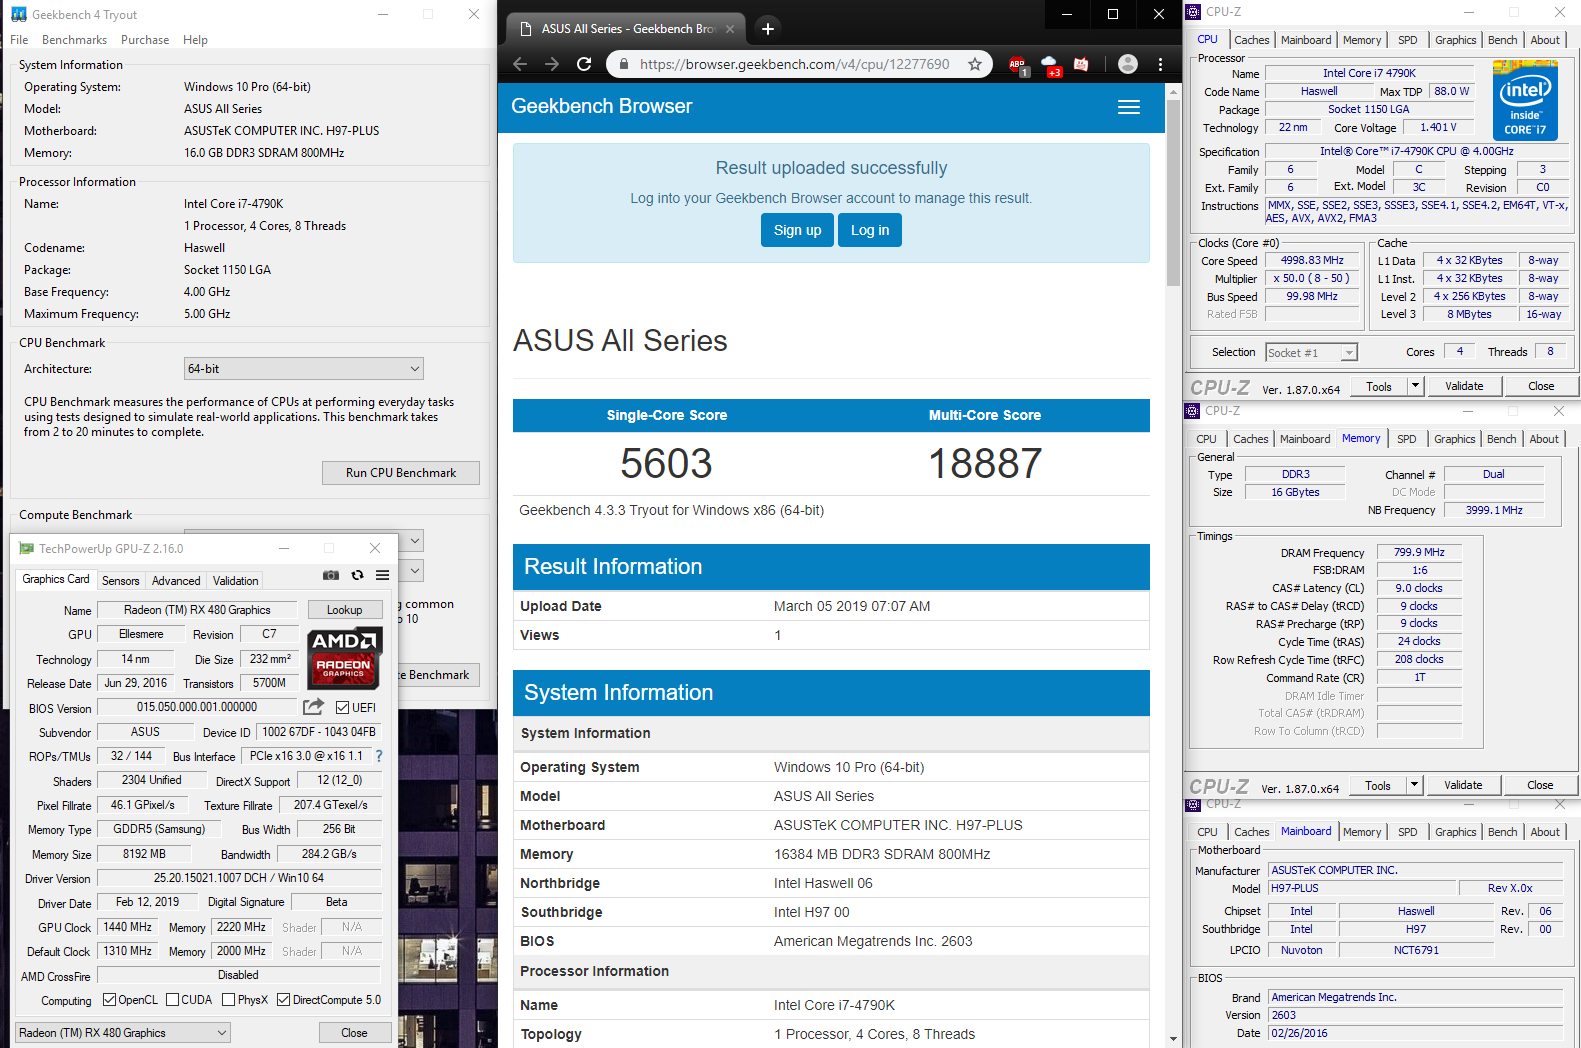Expand Tools dropdown arrow in top CPU-Z
1581x1048 pixels.
click(x=1415, y=386)
